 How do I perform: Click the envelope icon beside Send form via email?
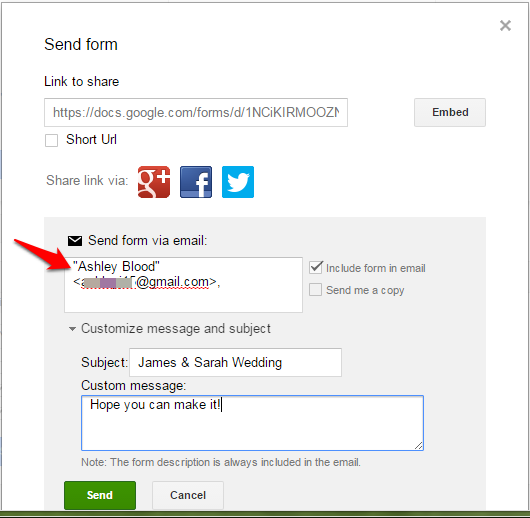[x=75, y=241]
